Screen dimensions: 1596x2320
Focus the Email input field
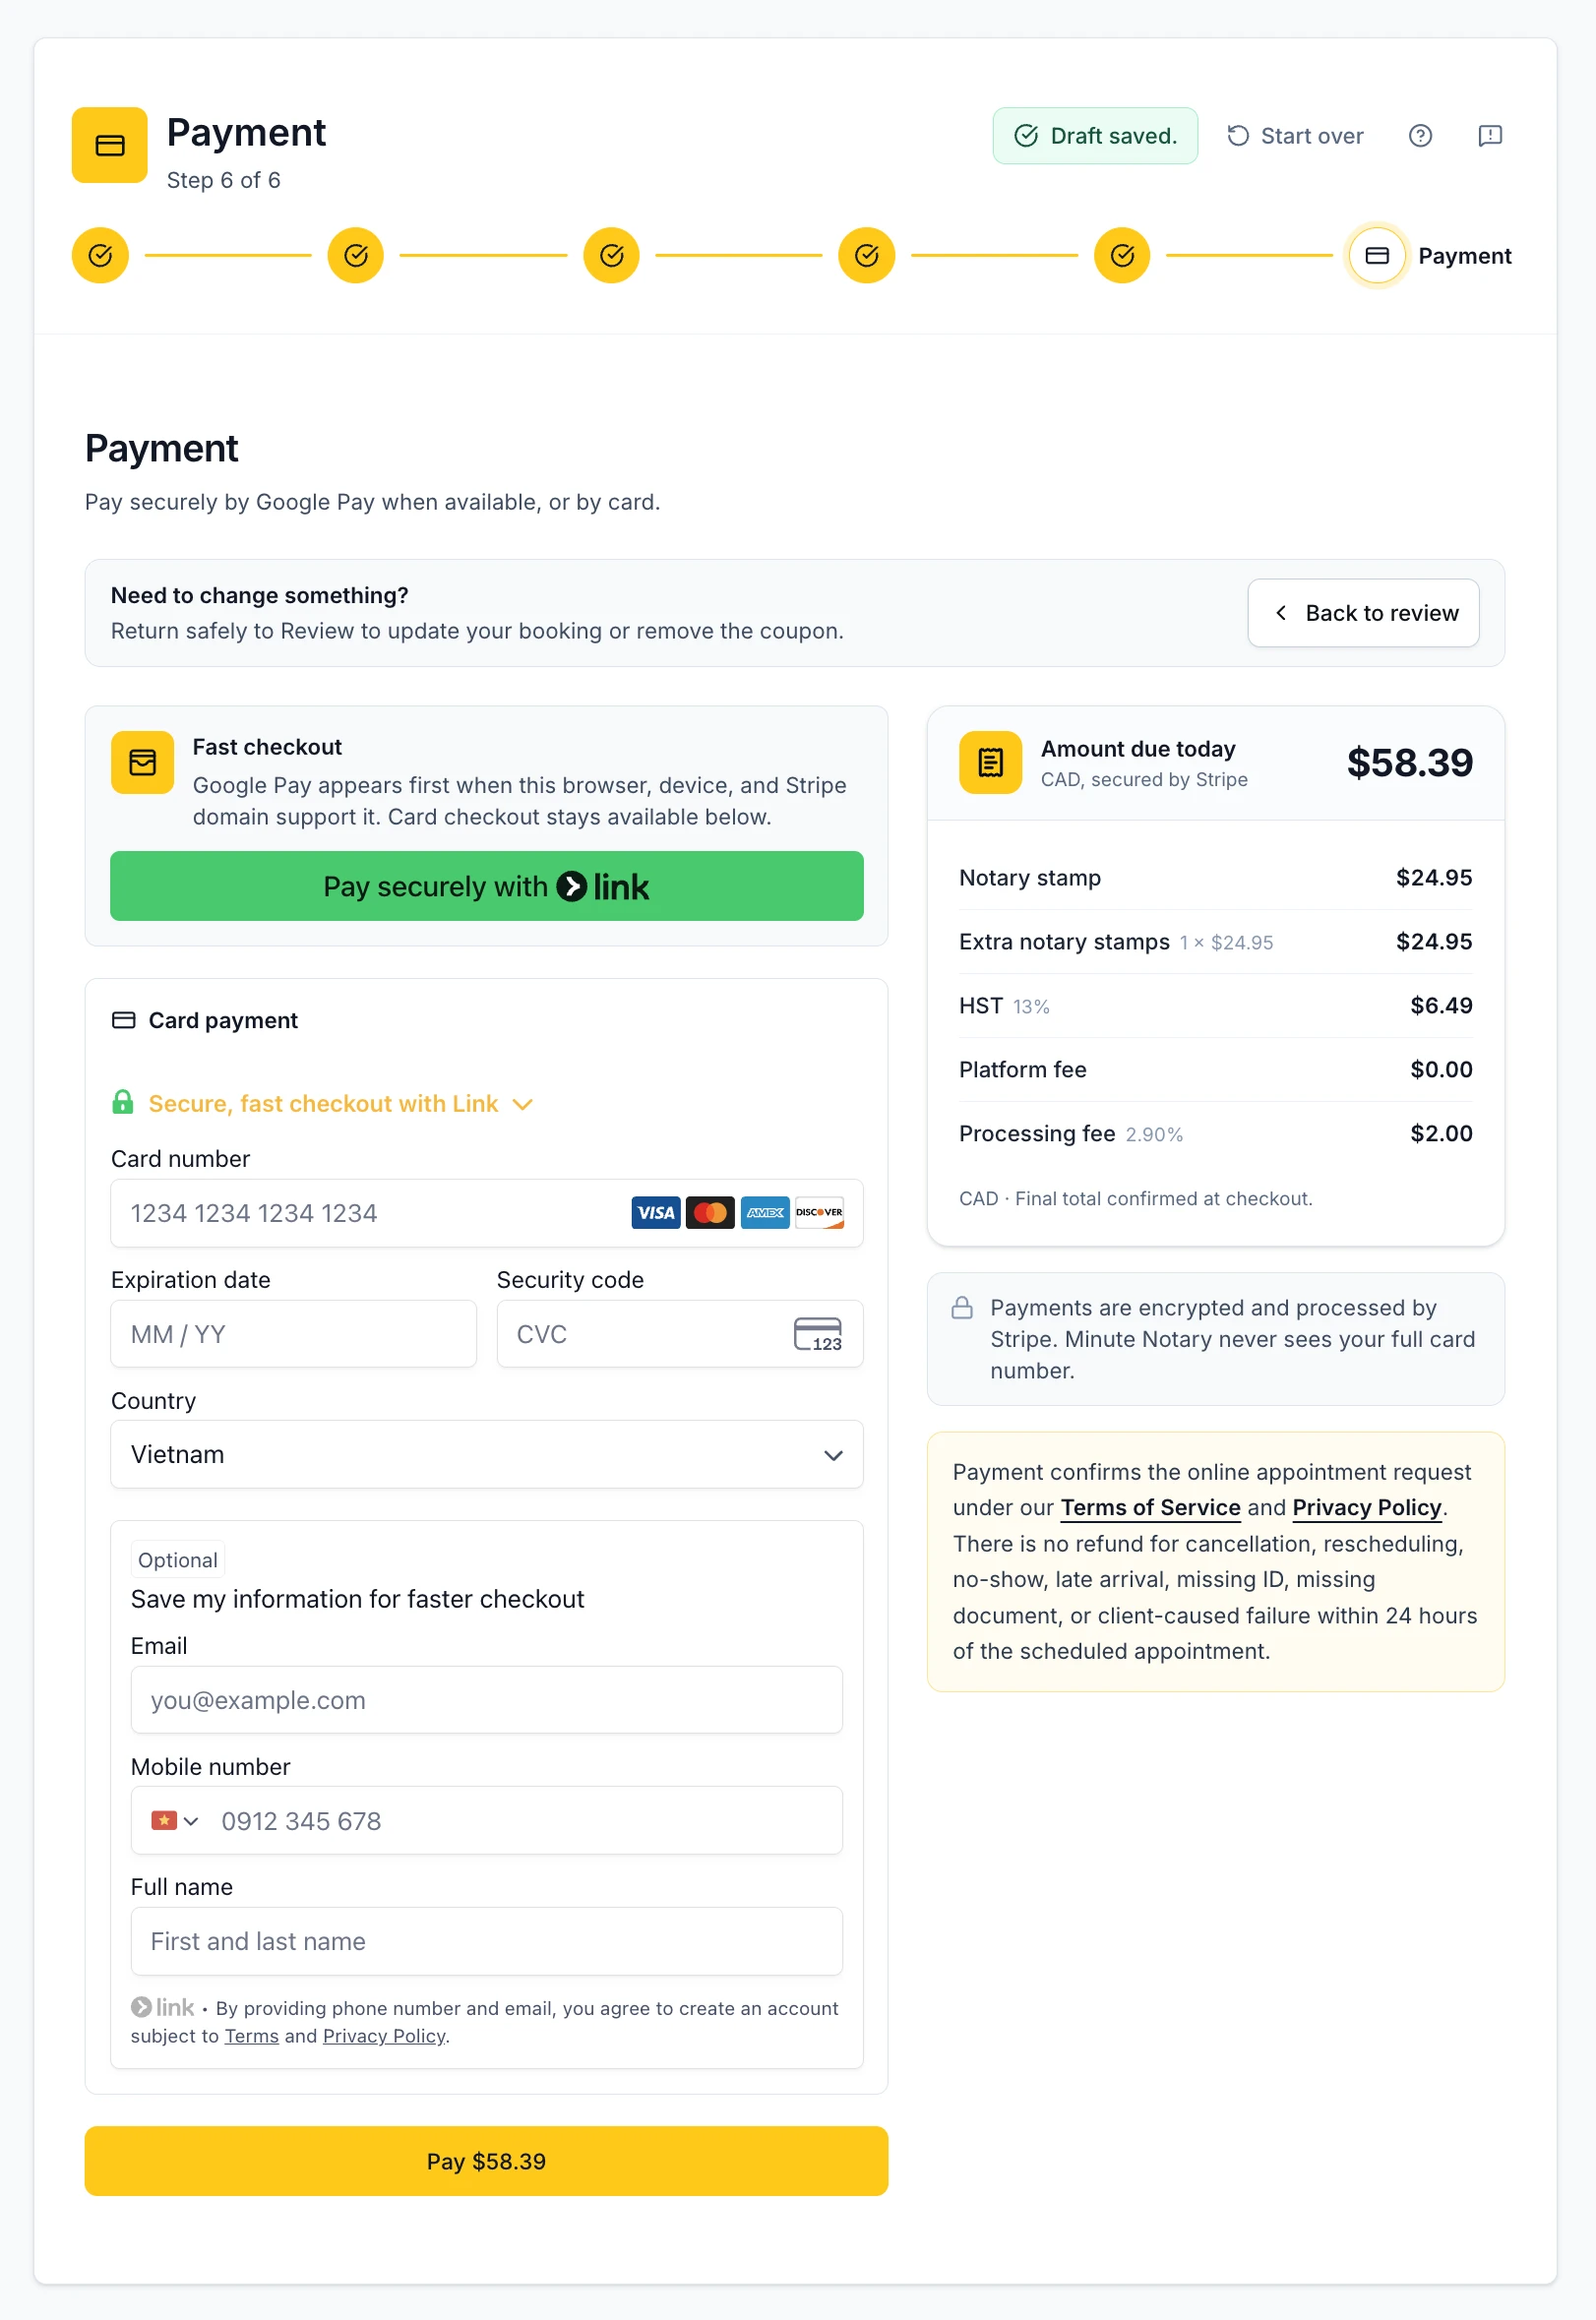click(x=487, y=1700)
